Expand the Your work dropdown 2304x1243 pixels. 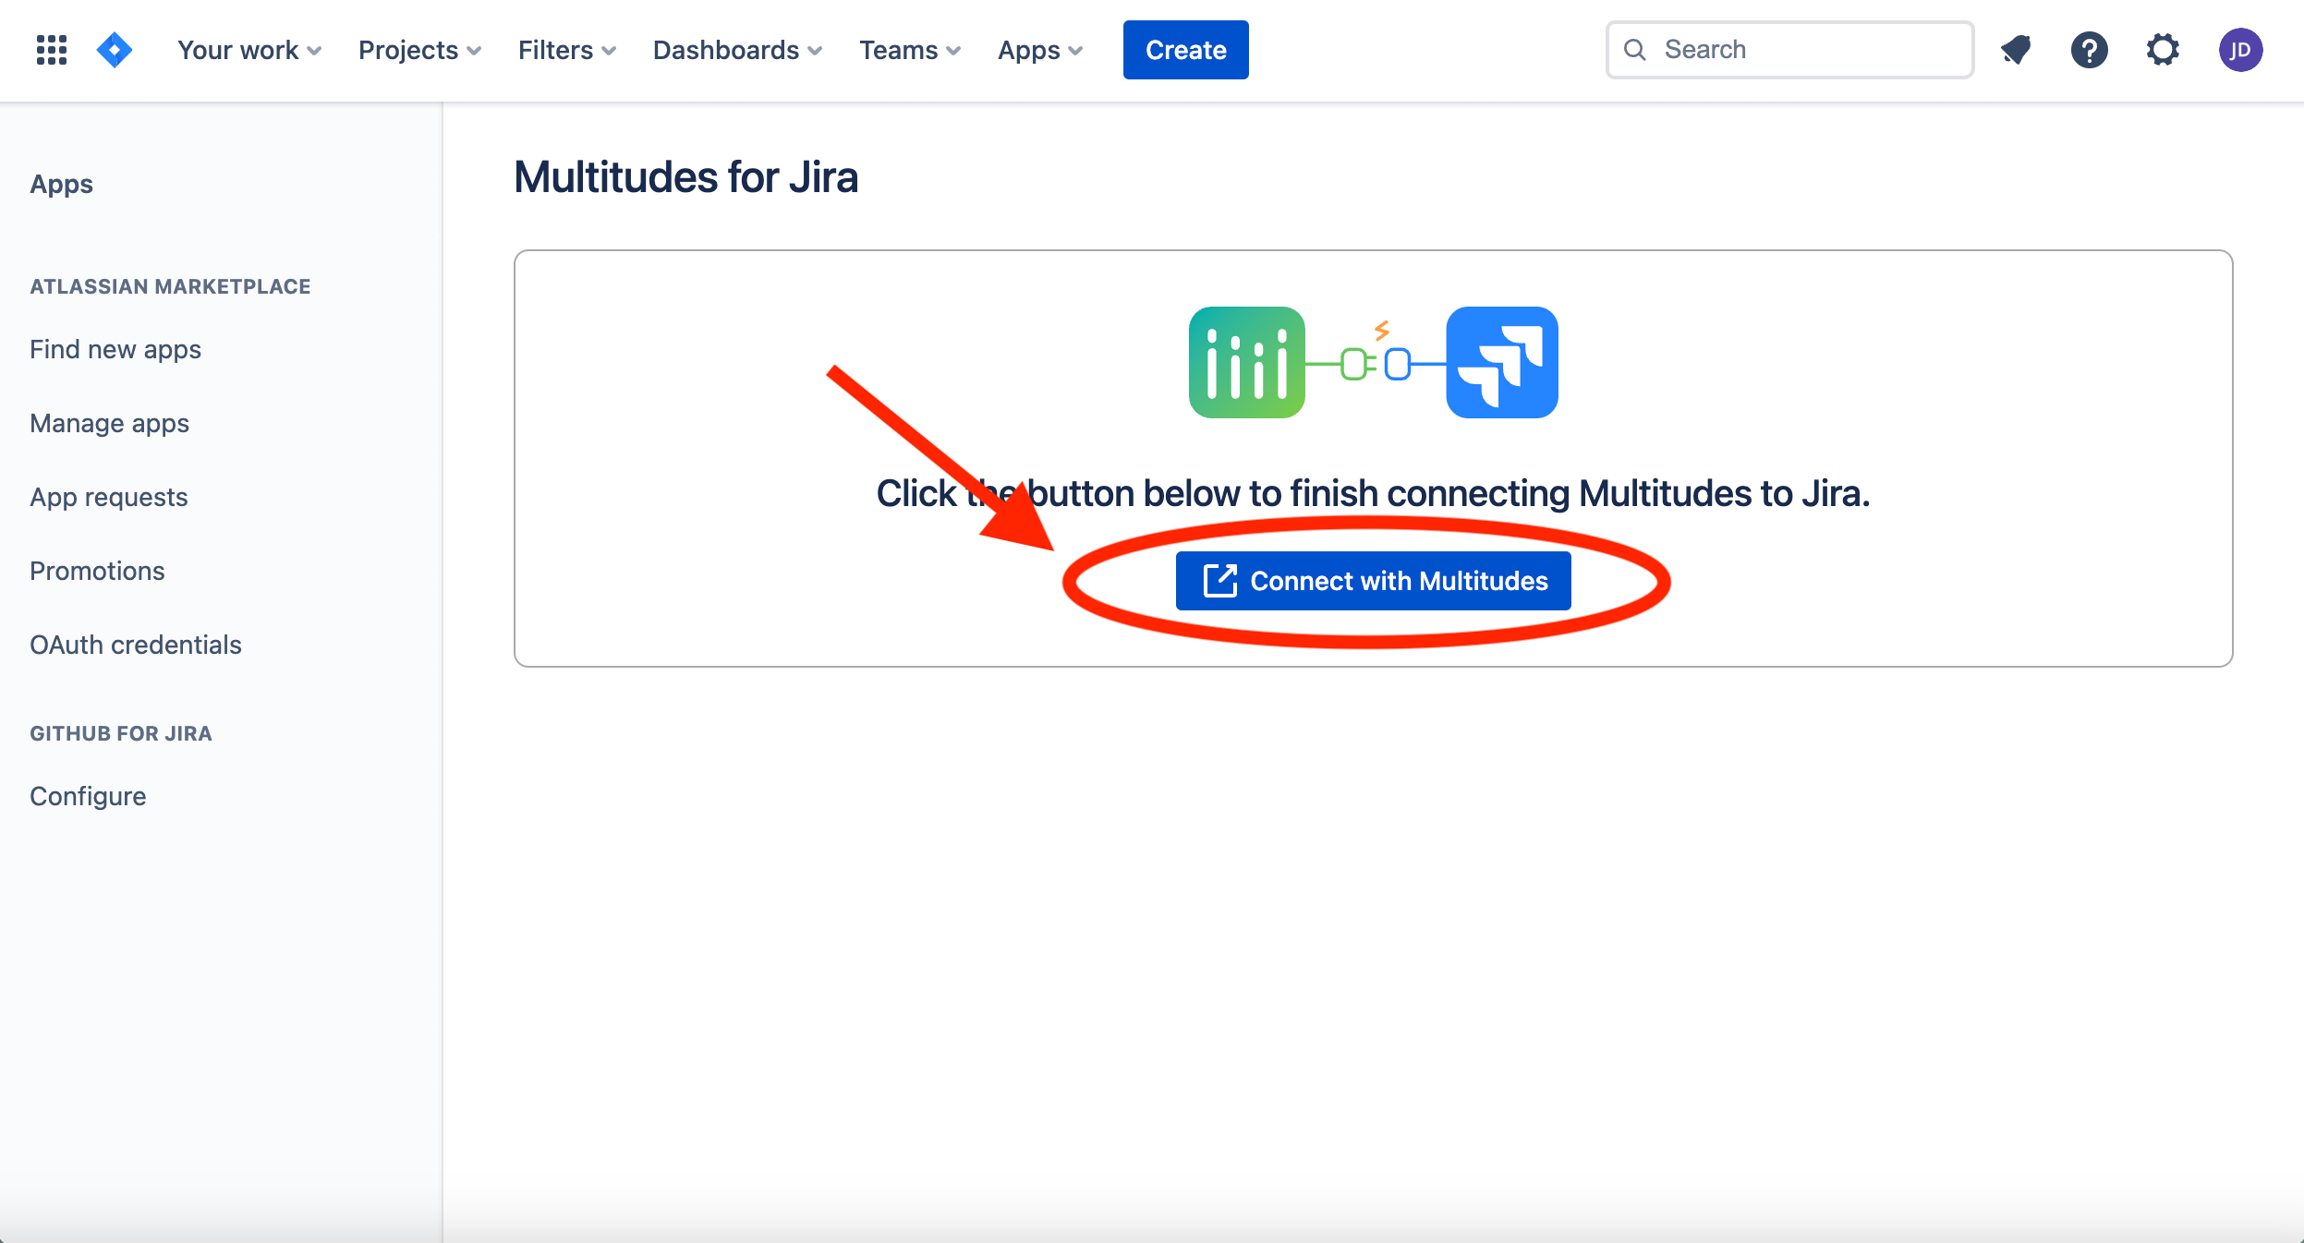[x=249, y=50]
